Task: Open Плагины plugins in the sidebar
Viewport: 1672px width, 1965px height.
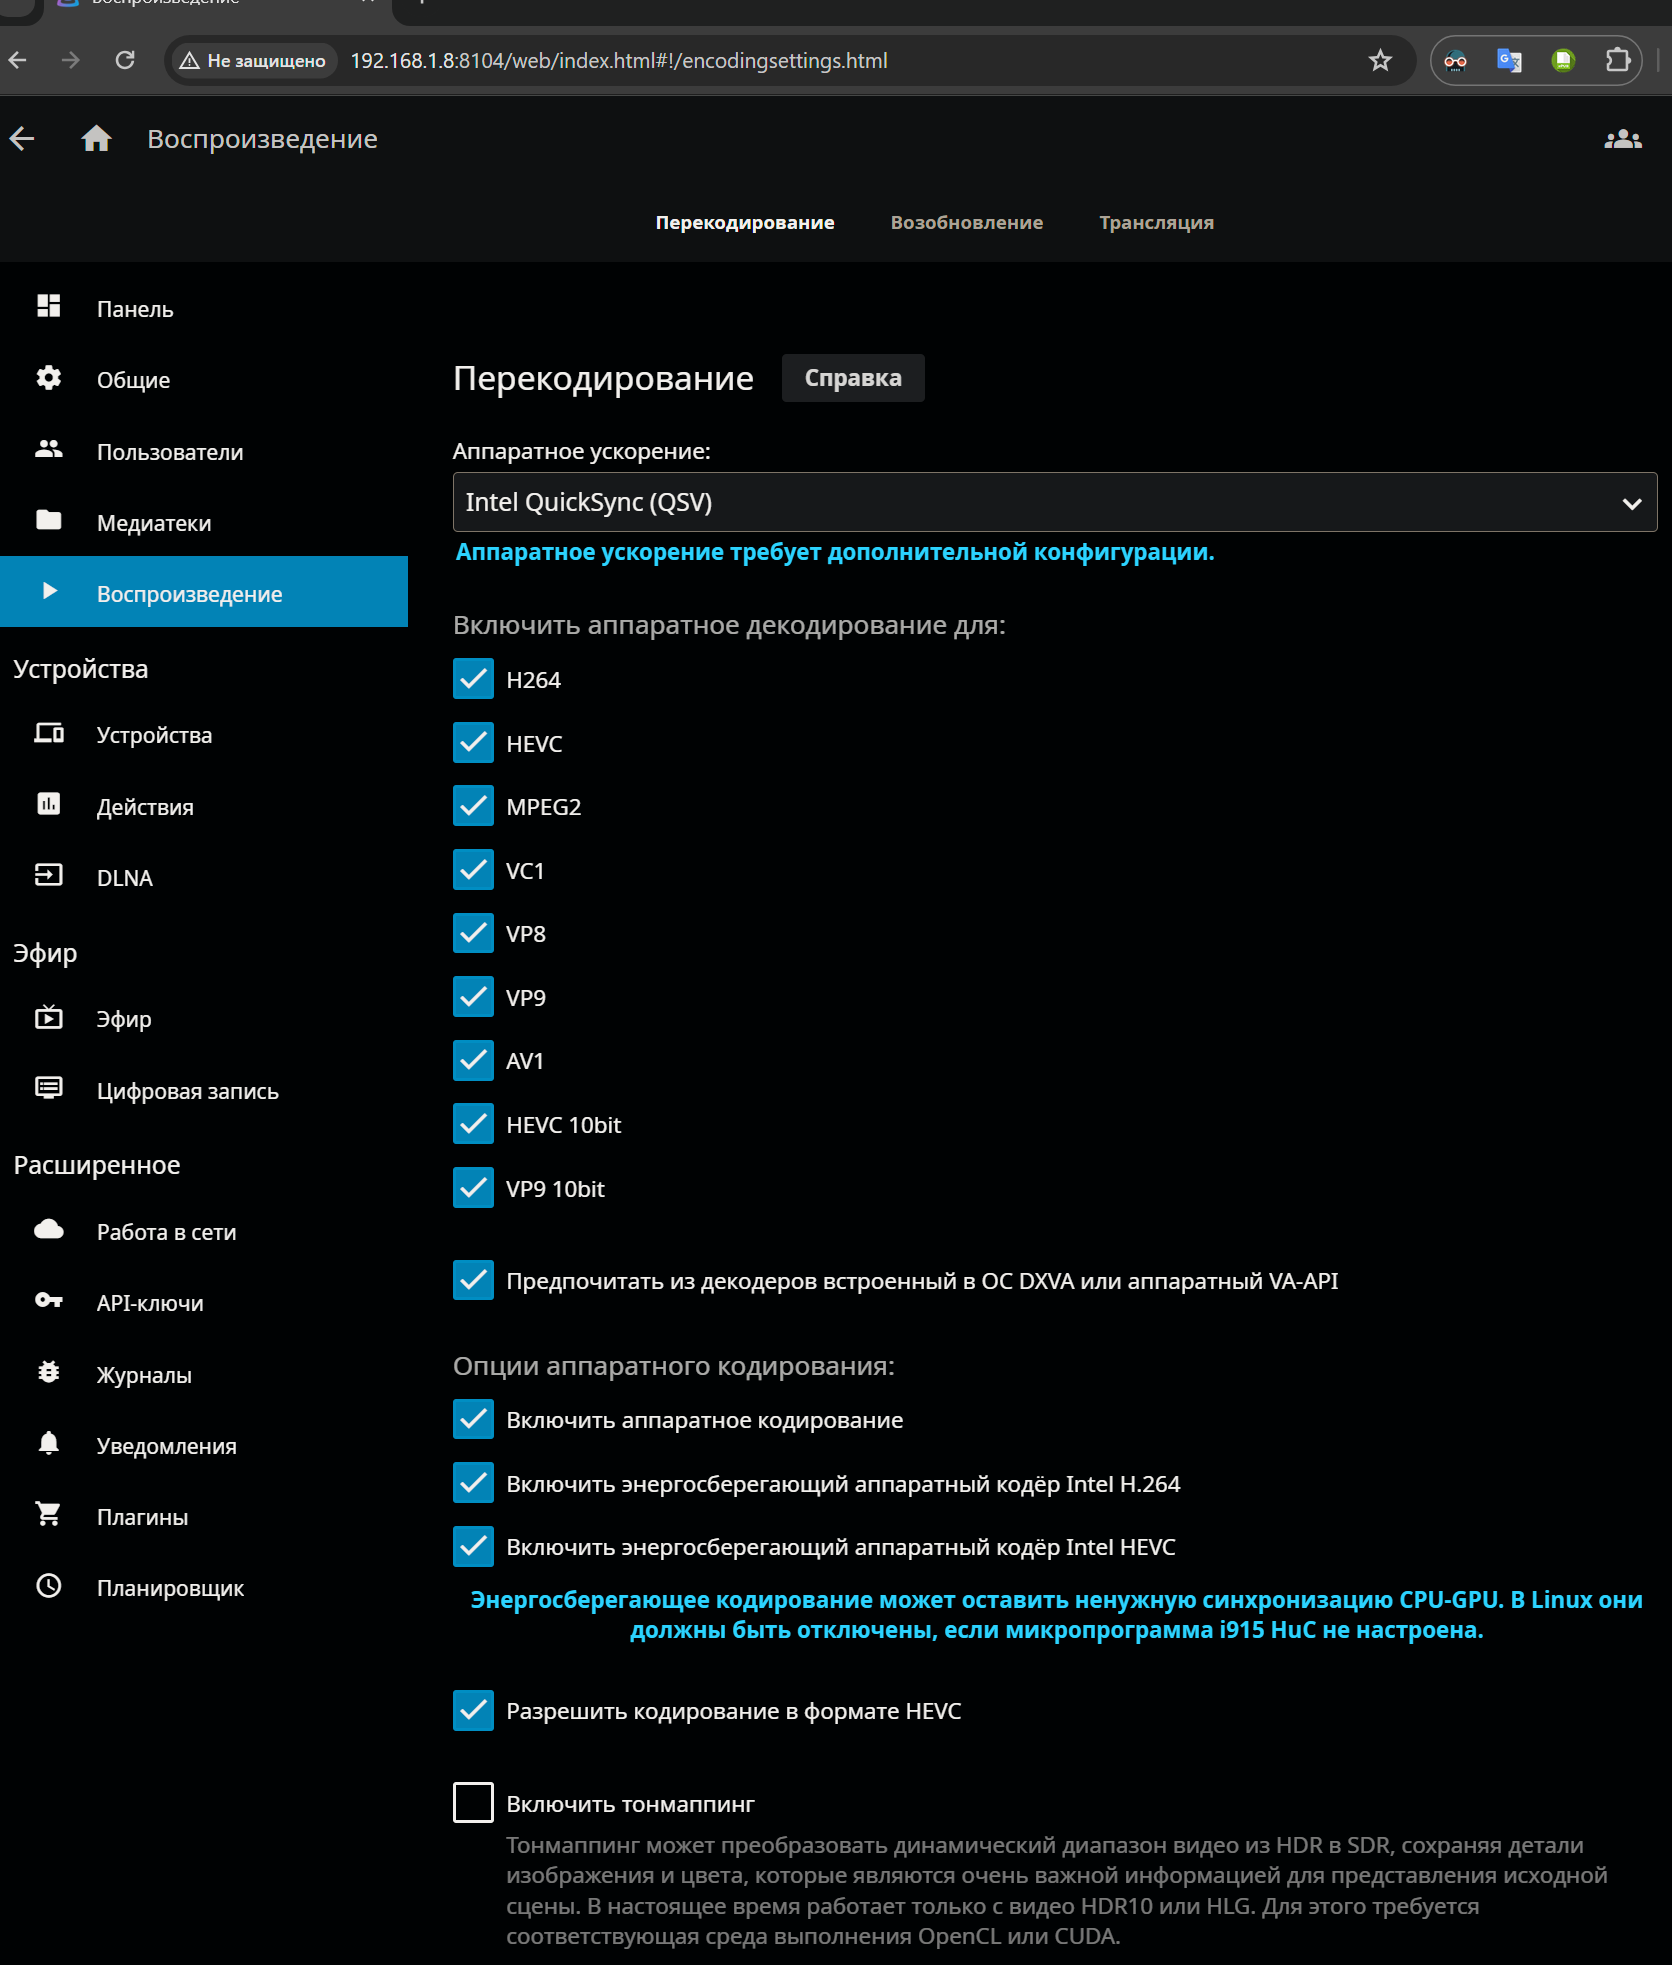Action: tap(142, 1517)
